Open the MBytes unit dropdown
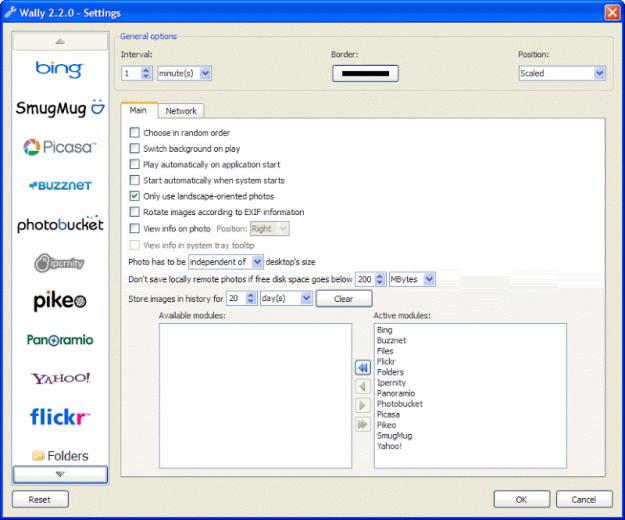The image size is (625, 520). pyautogui.click(x=412, y=279)
